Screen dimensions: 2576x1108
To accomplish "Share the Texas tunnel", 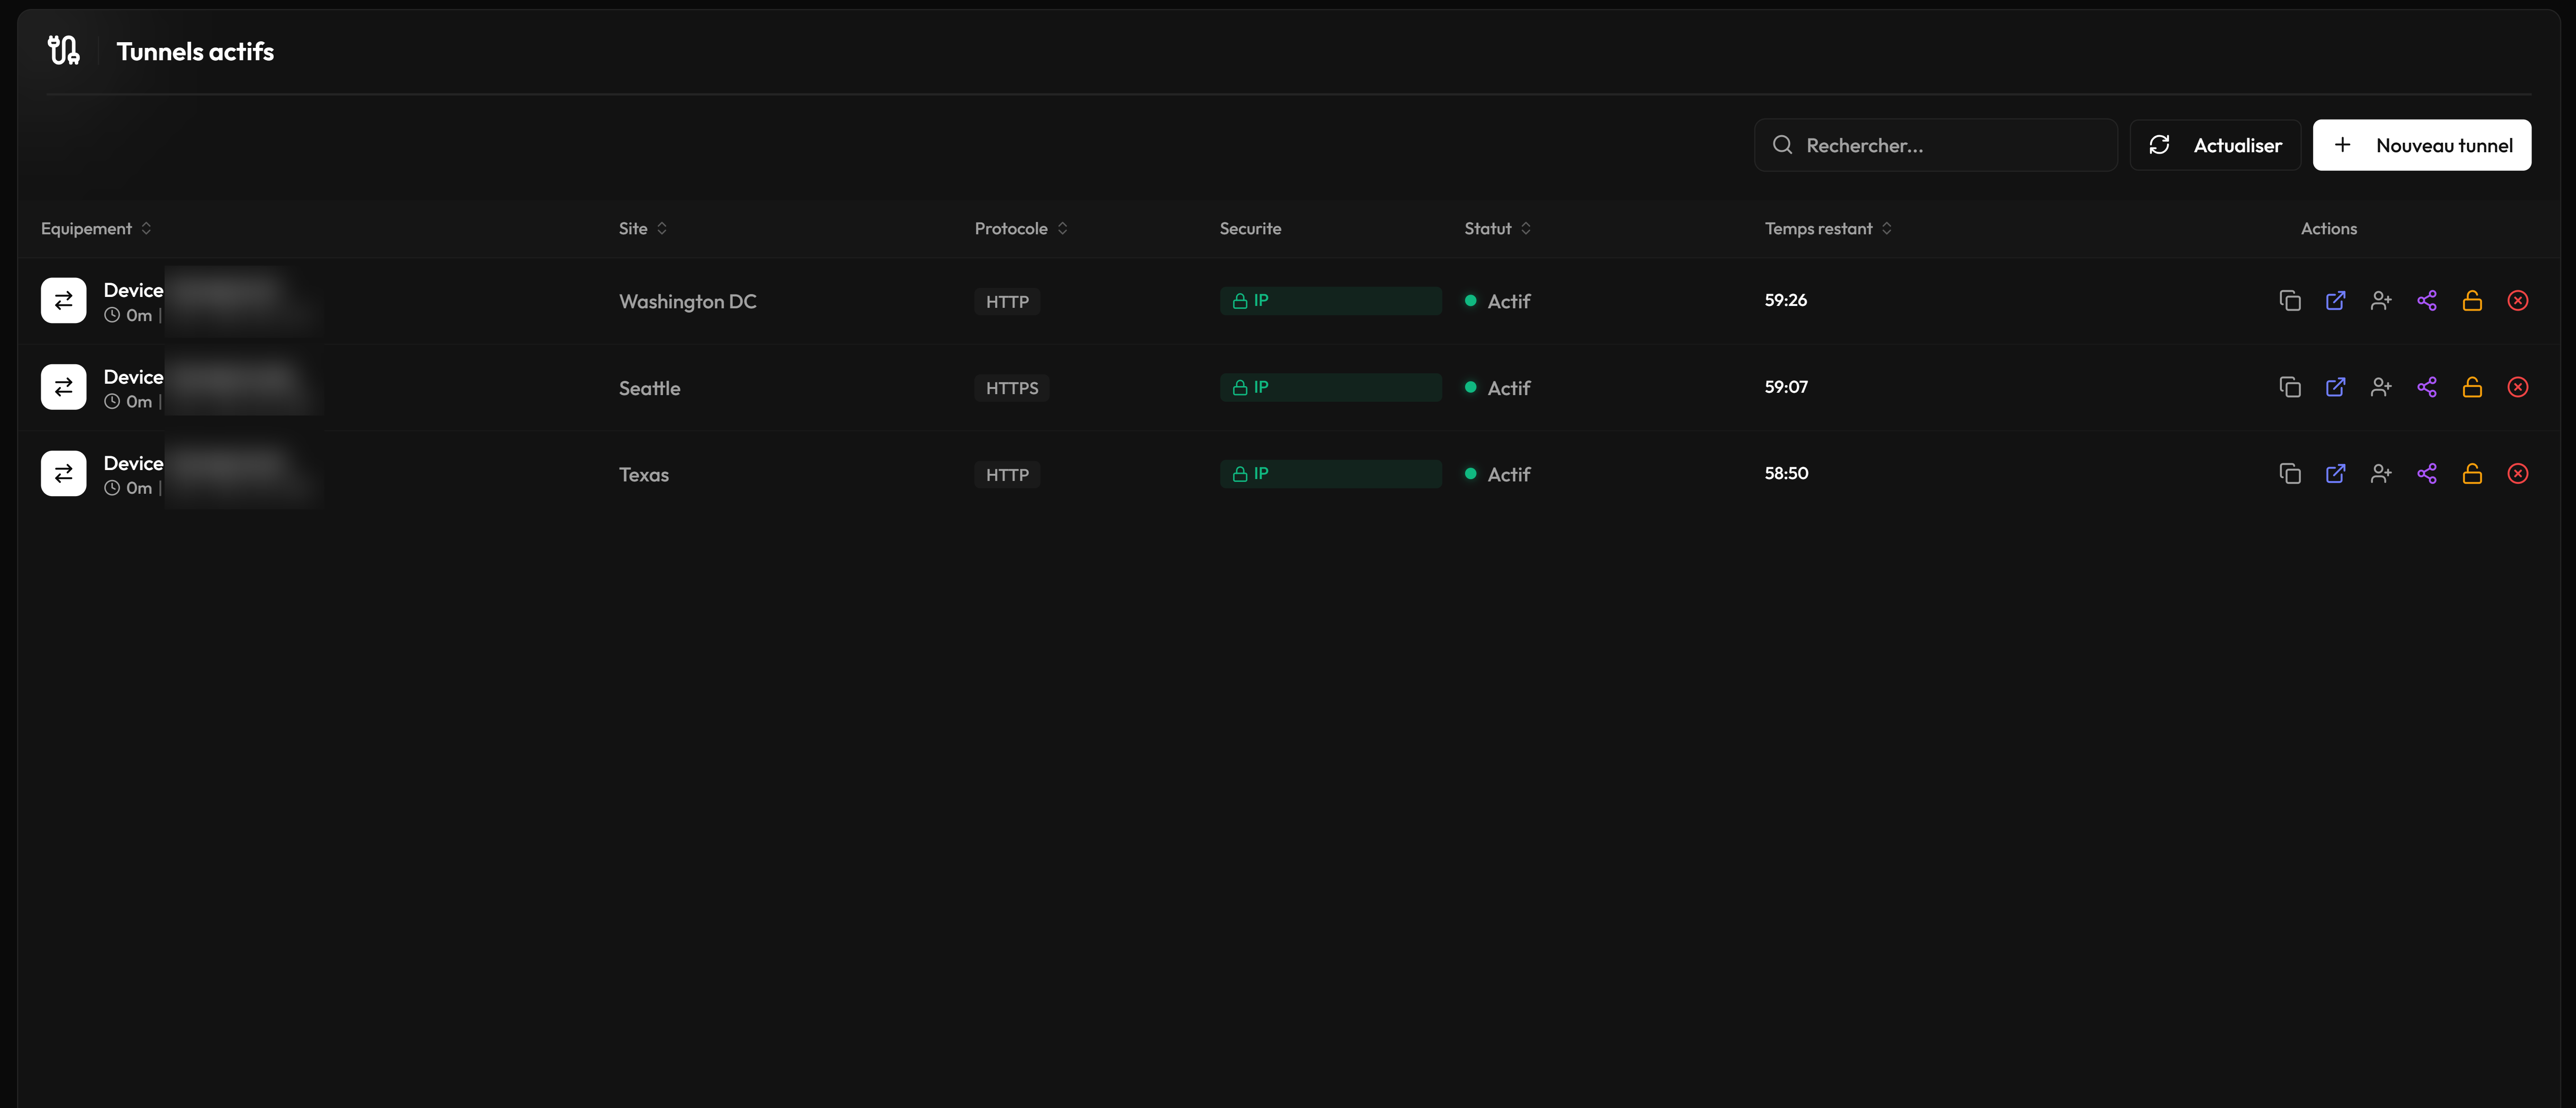I will (x=2427, y=474).
